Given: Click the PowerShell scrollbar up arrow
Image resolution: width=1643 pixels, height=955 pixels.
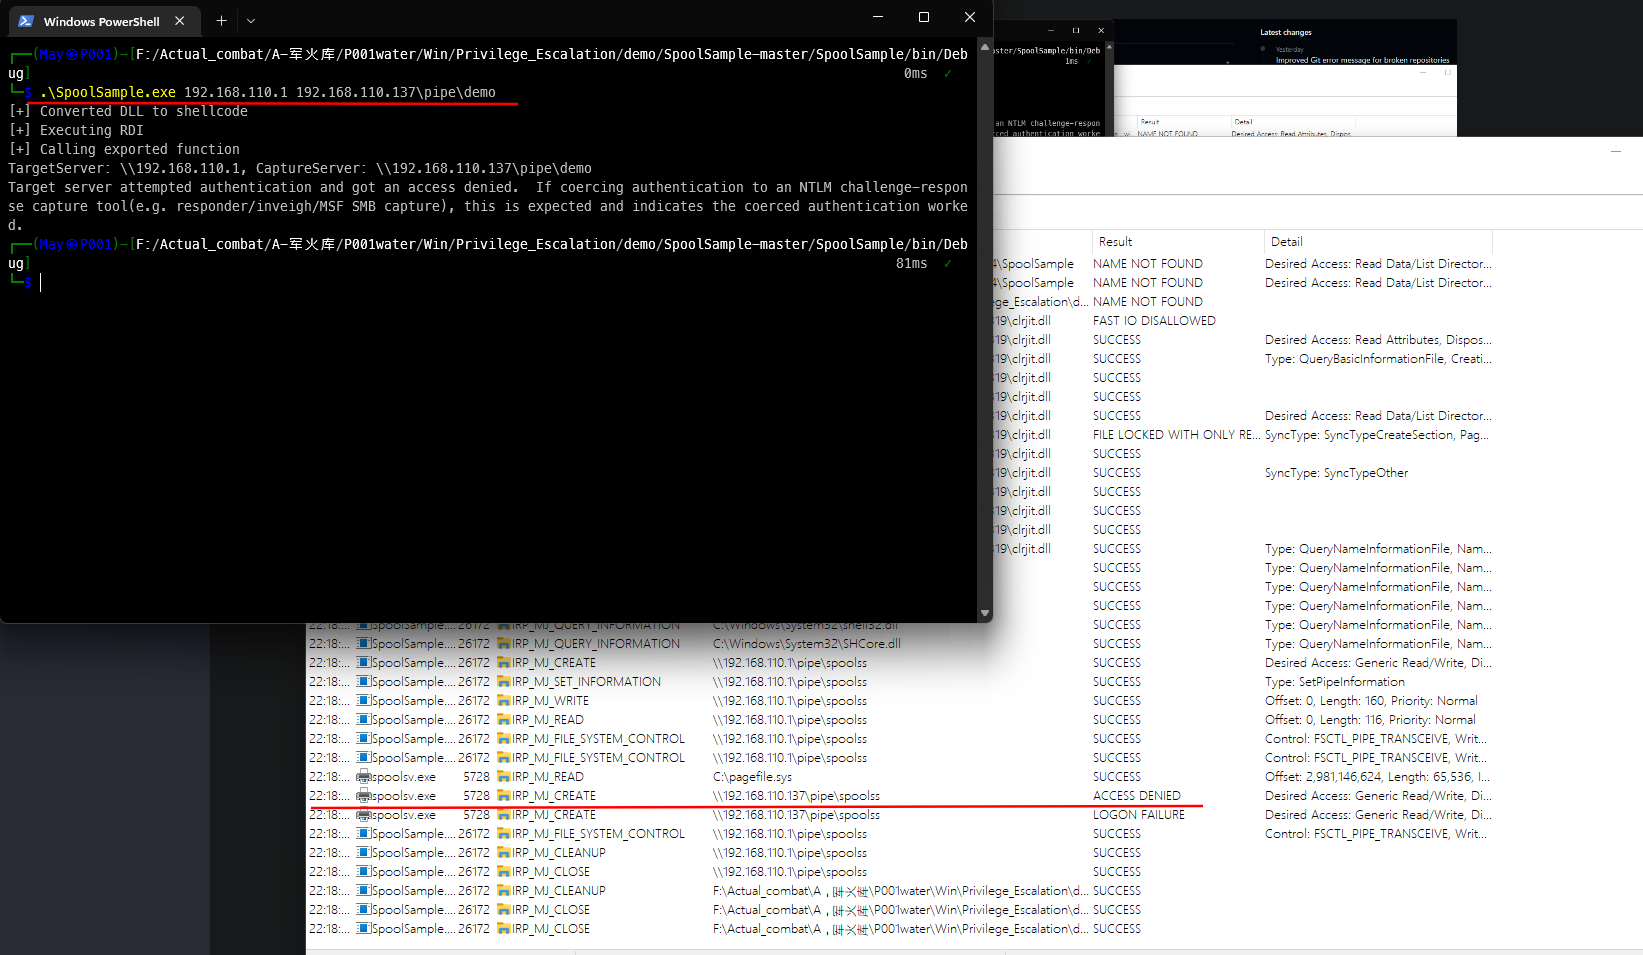Looking at the screenshot, I should (985, 47).
